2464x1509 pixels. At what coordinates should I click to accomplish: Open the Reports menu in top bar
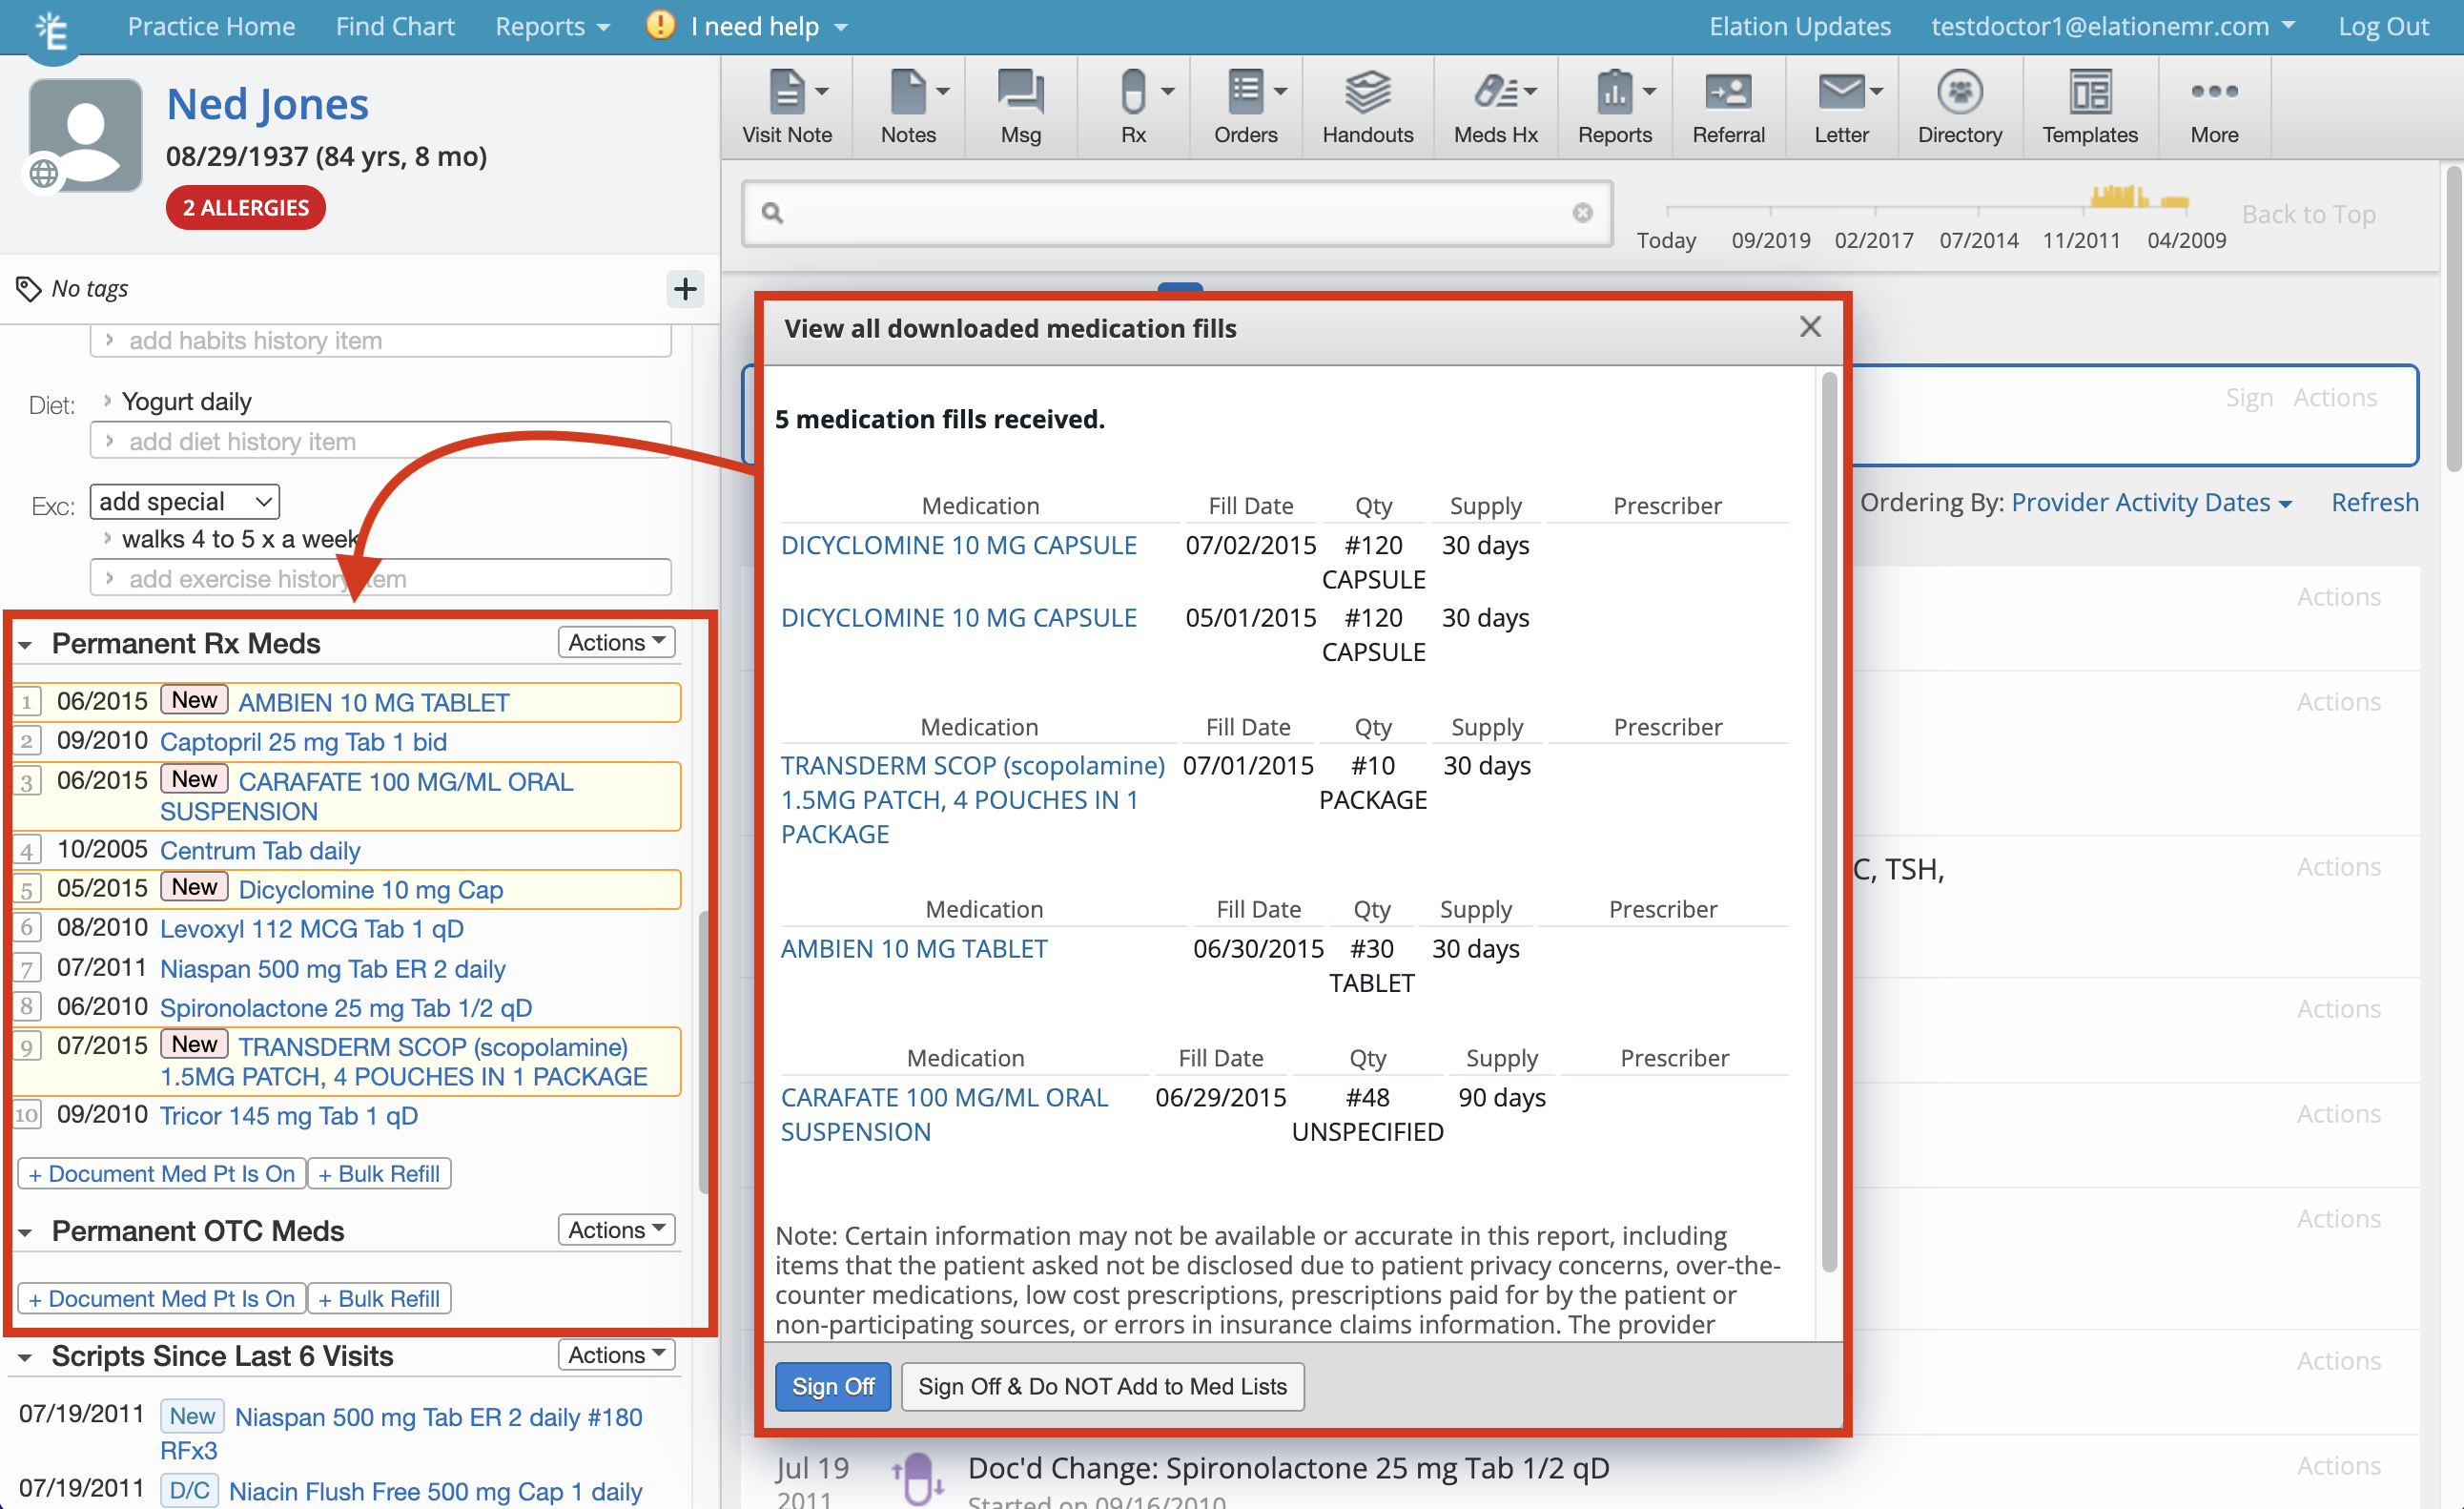pyautogui.click(x=552, y=27)
